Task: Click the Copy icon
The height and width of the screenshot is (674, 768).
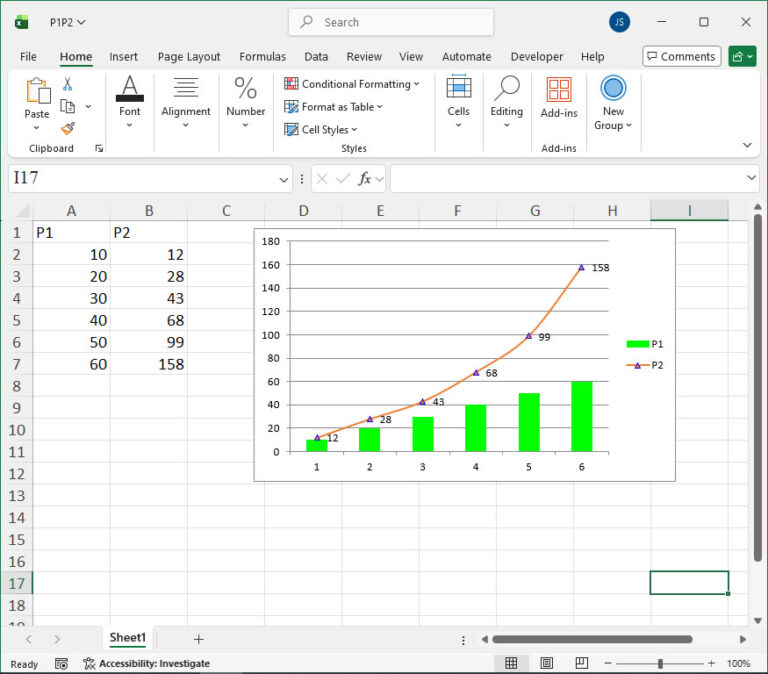Action: [67, 106]
